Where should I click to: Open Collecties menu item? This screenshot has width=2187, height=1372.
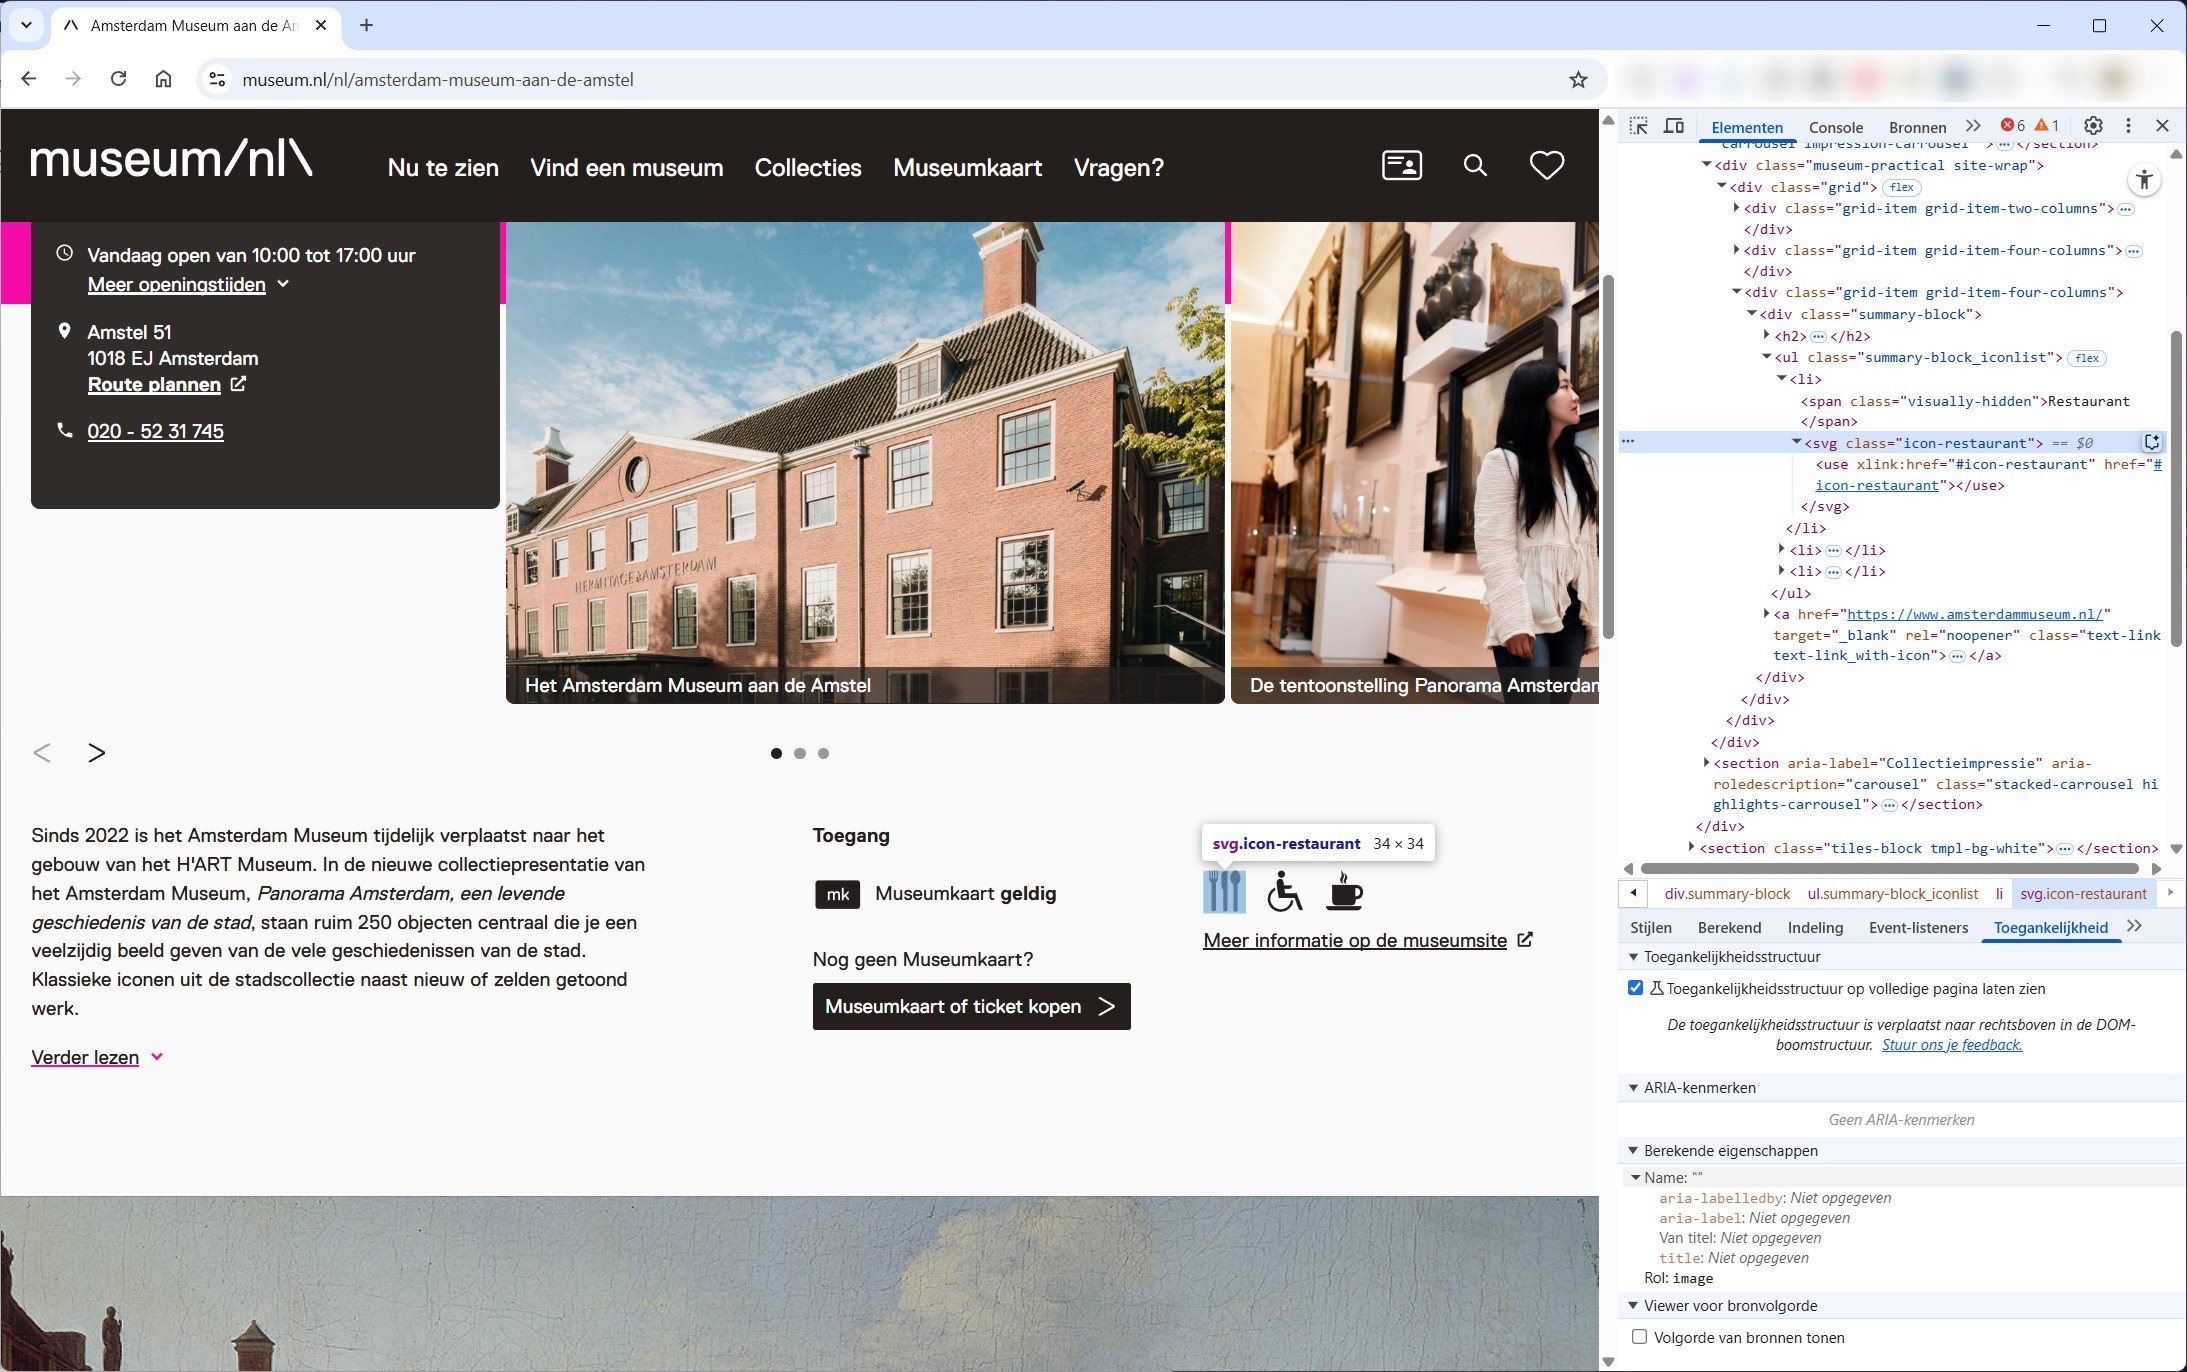pos(808,168)
